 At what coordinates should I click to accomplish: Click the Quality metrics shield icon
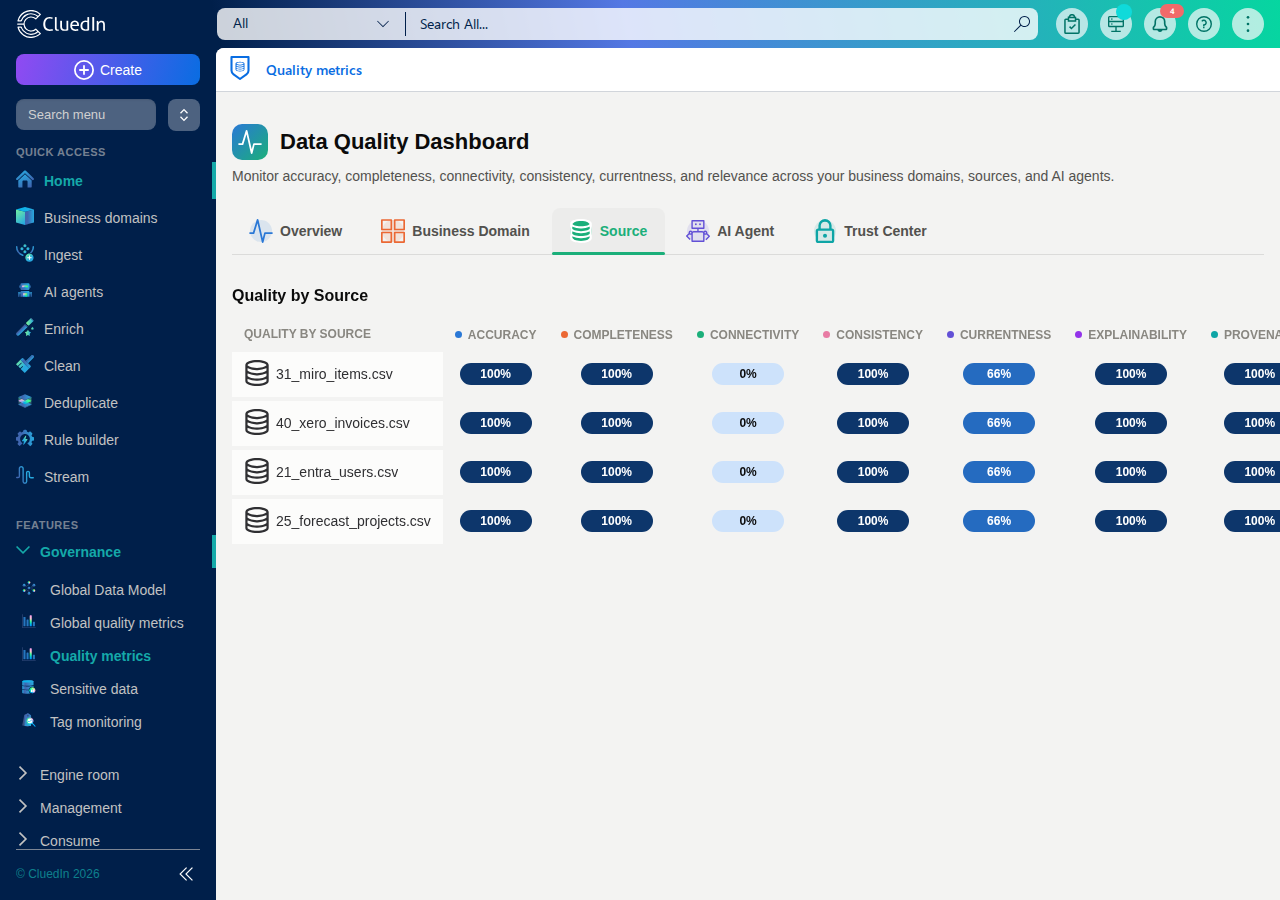tap(240, 68)
